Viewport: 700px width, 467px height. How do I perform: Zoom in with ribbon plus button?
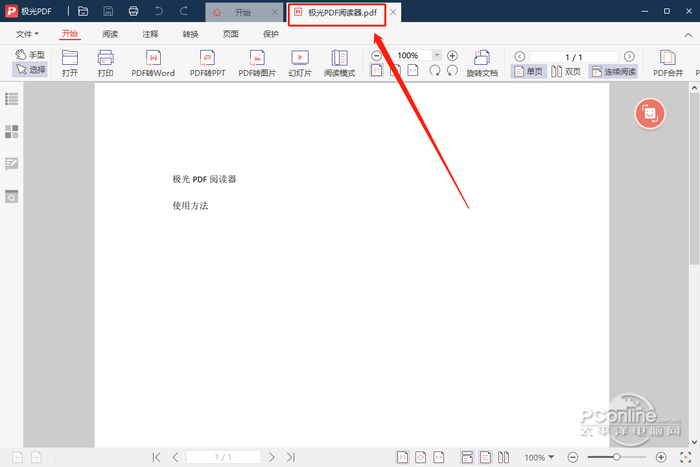click(x=452, y=56)
